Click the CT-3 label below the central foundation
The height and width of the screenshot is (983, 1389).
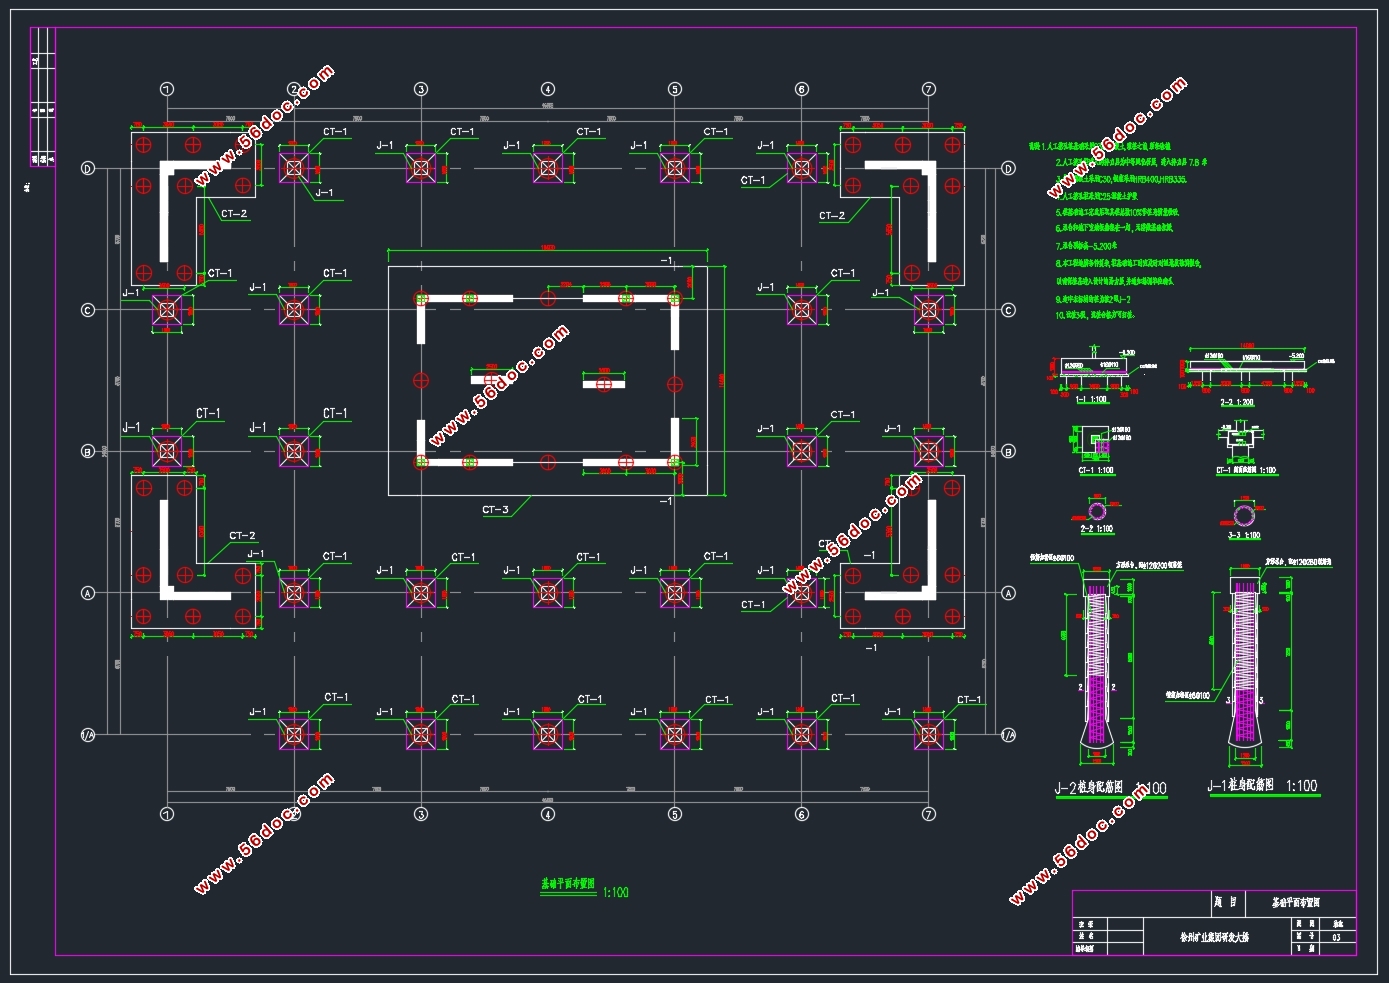click(x=495, y=510)
